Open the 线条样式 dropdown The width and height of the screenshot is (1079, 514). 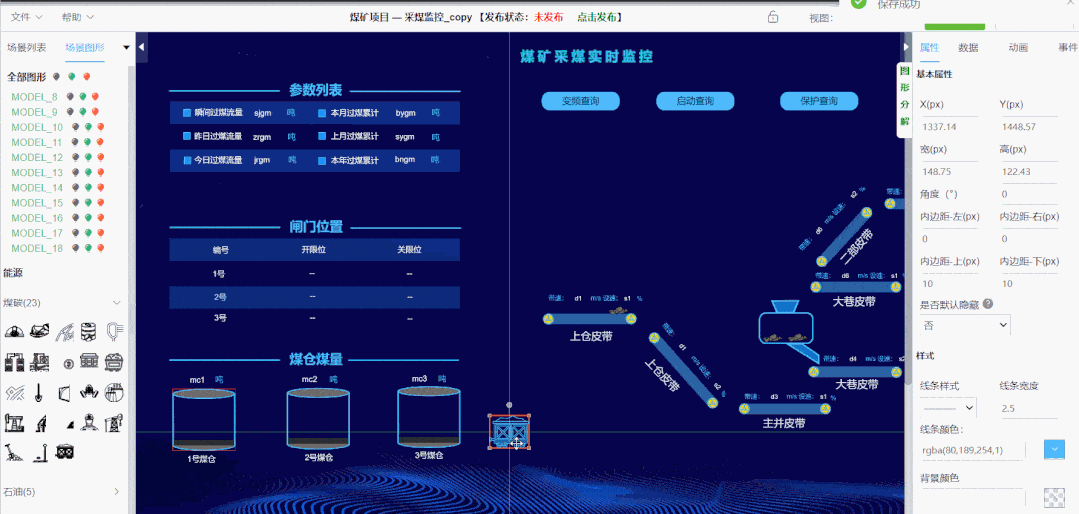click(x=948, y=408)
